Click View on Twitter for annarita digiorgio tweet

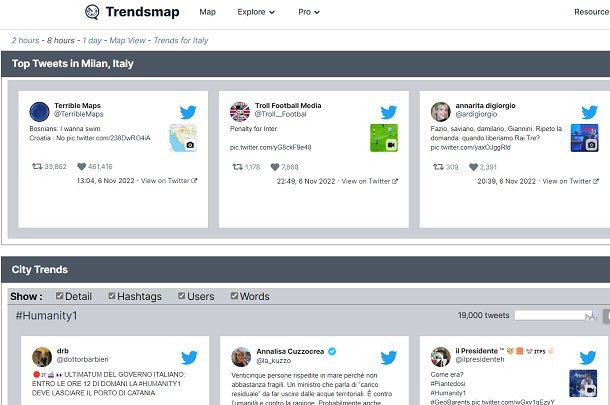click(570, 181)
